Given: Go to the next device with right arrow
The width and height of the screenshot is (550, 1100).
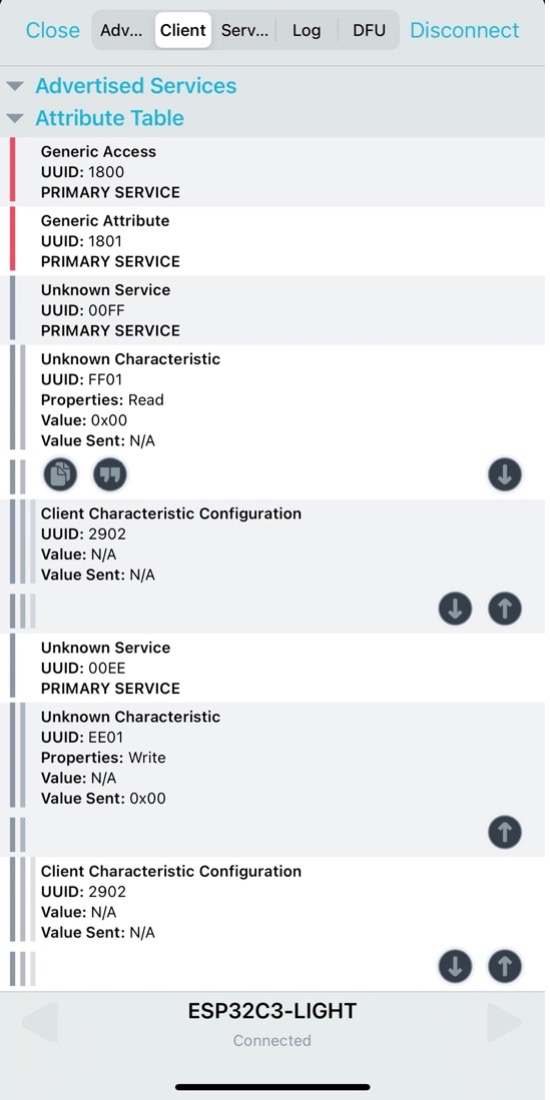Looking at the screenshot, I should coord(505,1021).
